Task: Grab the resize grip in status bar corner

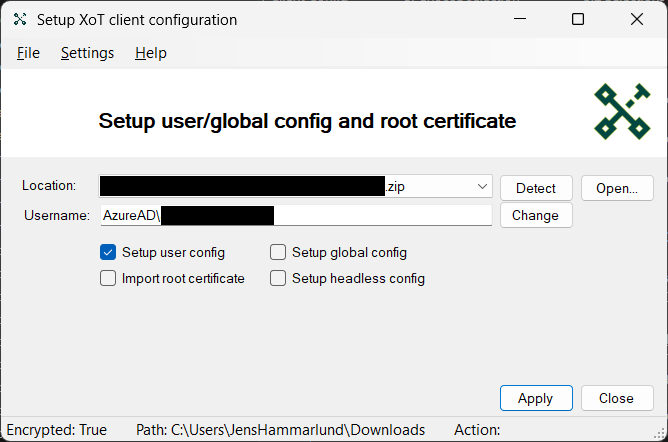Action: (660, 433)
